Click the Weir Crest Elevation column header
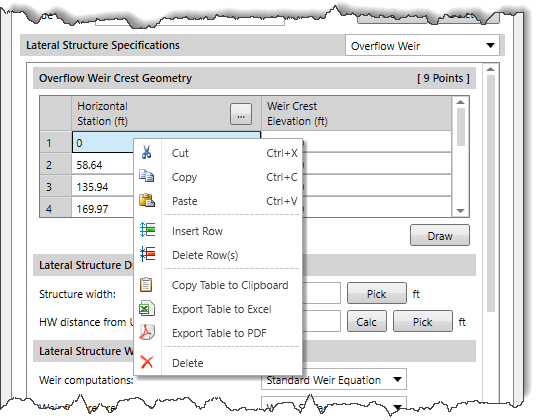Viewport: 540px width, 420px height. pos(356,114)
